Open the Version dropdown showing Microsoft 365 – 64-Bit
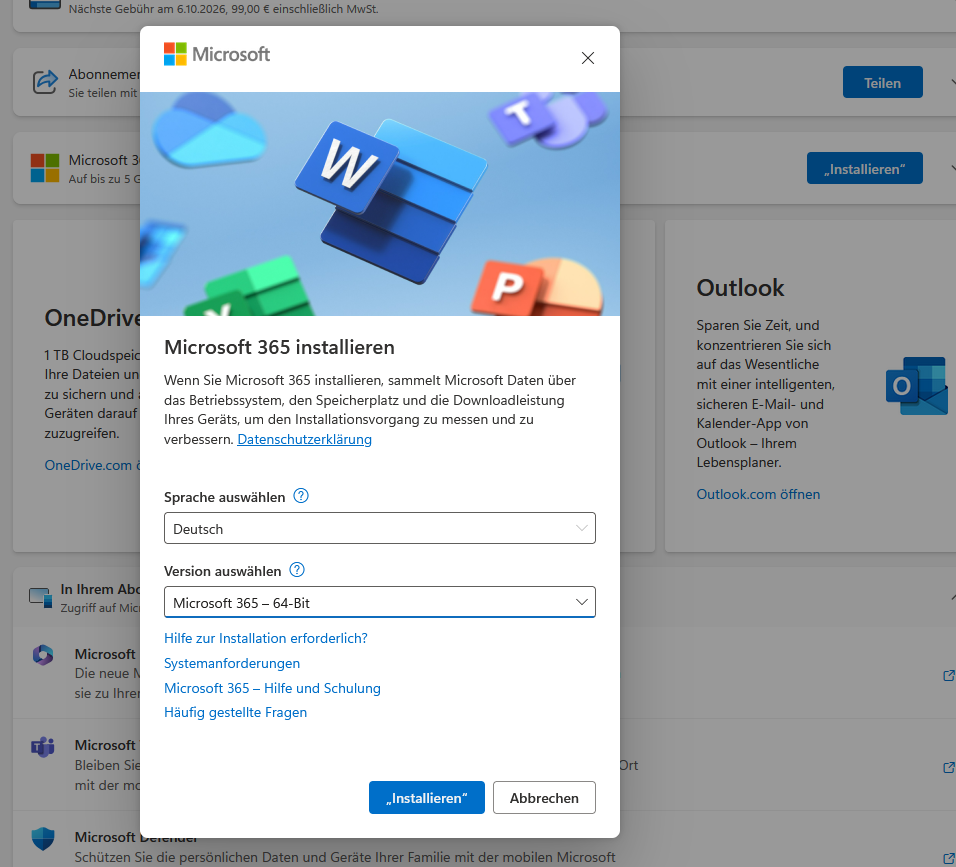The width and height of the screenshot is (956, 867). tap(379, 602)
